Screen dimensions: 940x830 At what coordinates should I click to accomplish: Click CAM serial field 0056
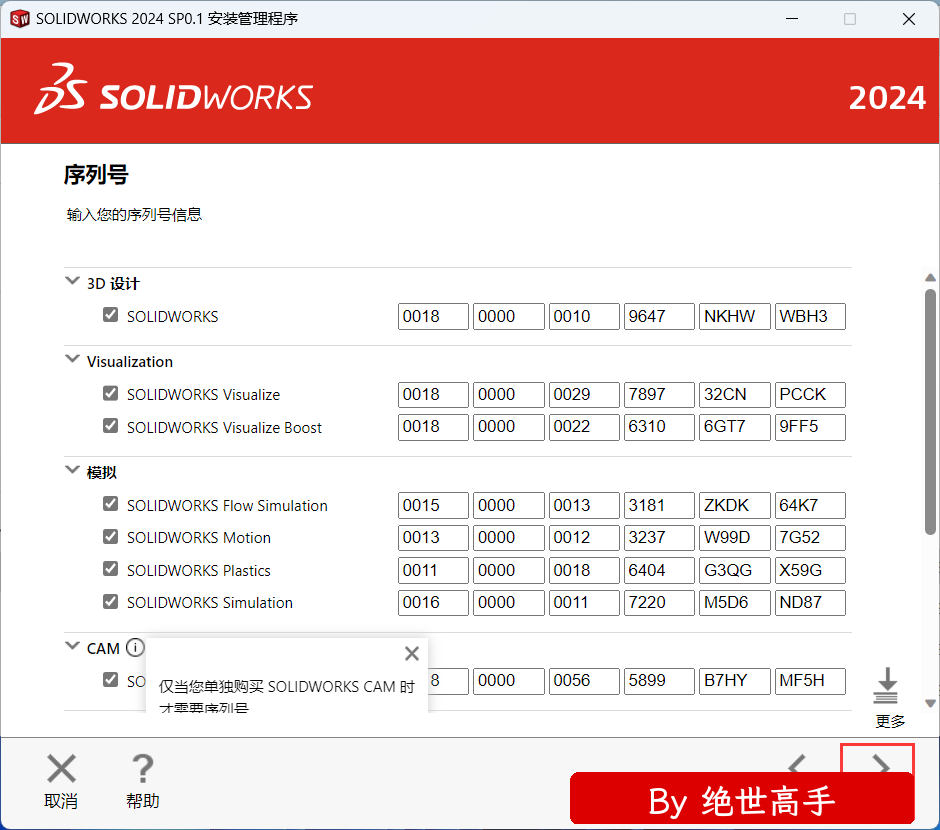point(584,681)
